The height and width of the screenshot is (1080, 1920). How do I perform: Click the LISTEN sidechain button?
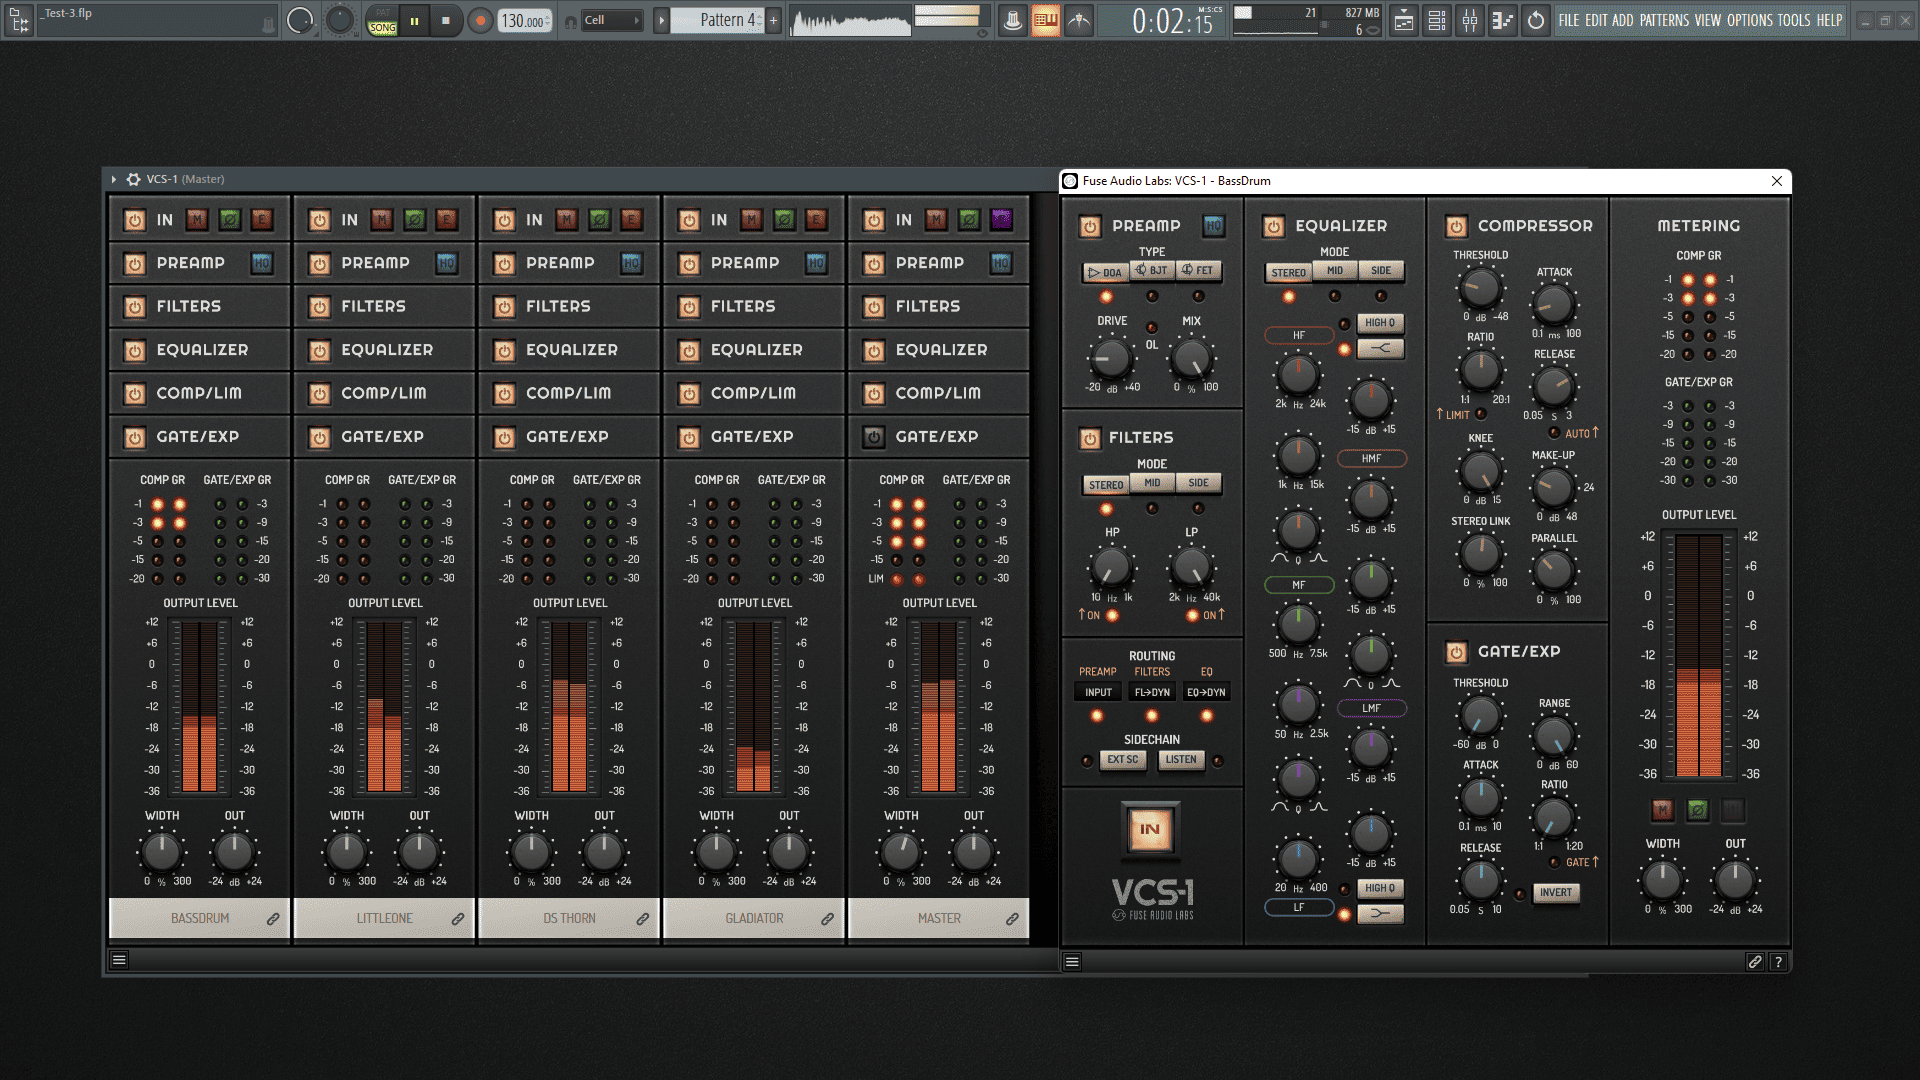pos(1181,760)
